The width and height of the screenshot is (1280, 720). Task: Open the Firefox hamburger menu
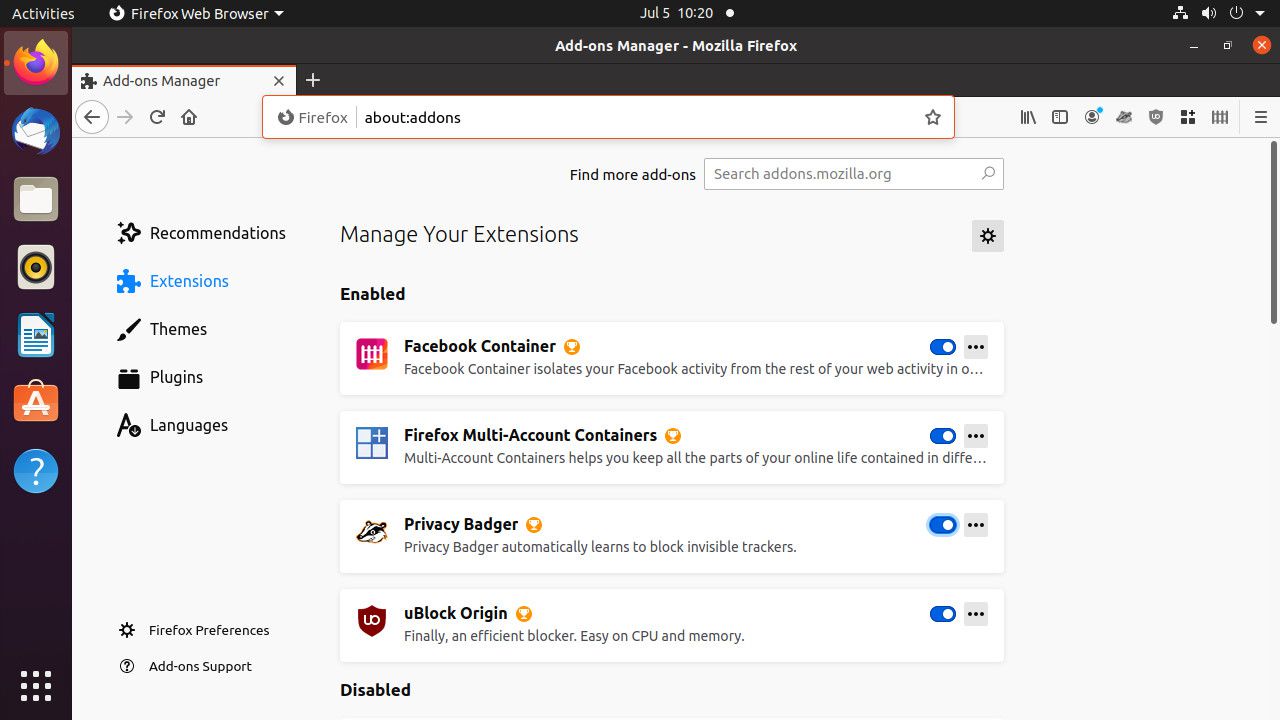1261,117
